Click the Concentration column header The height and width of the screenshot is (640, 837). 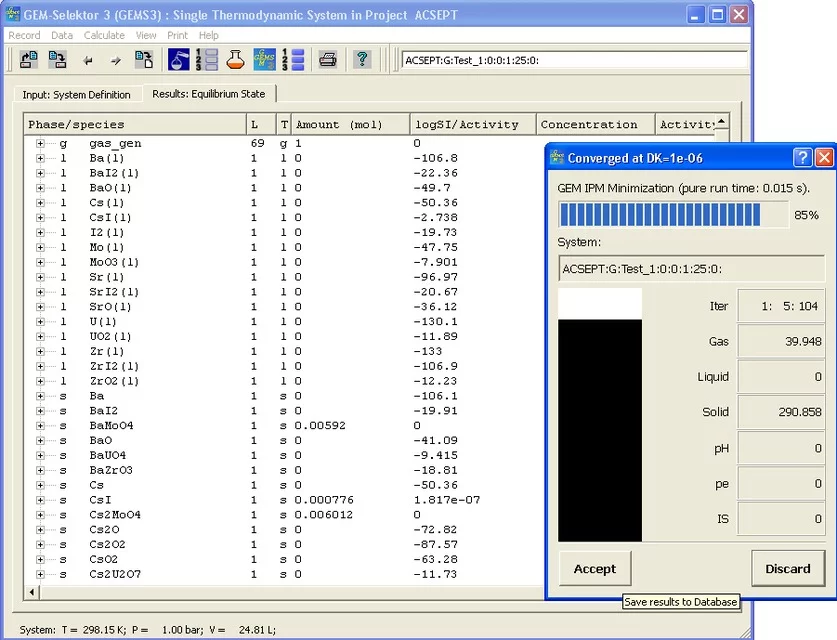click(x=595, y=124)
